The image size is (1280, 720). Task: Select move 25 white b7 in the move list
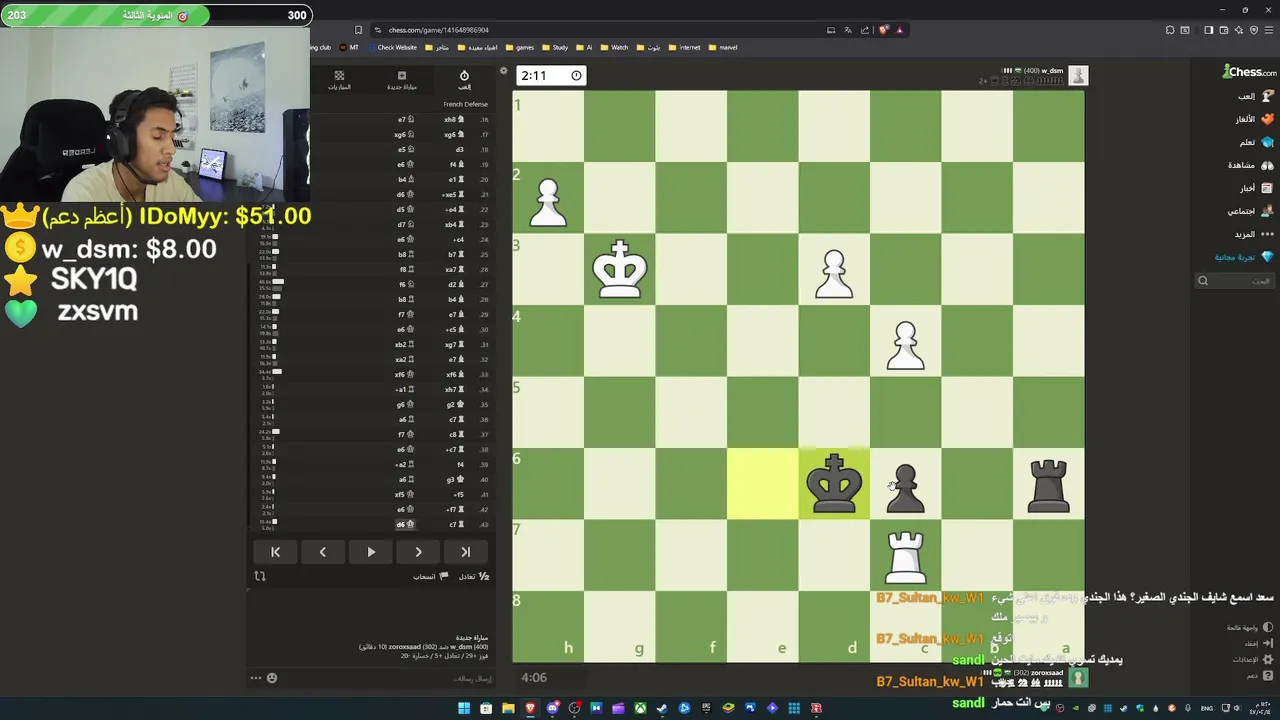coord(455,254)
